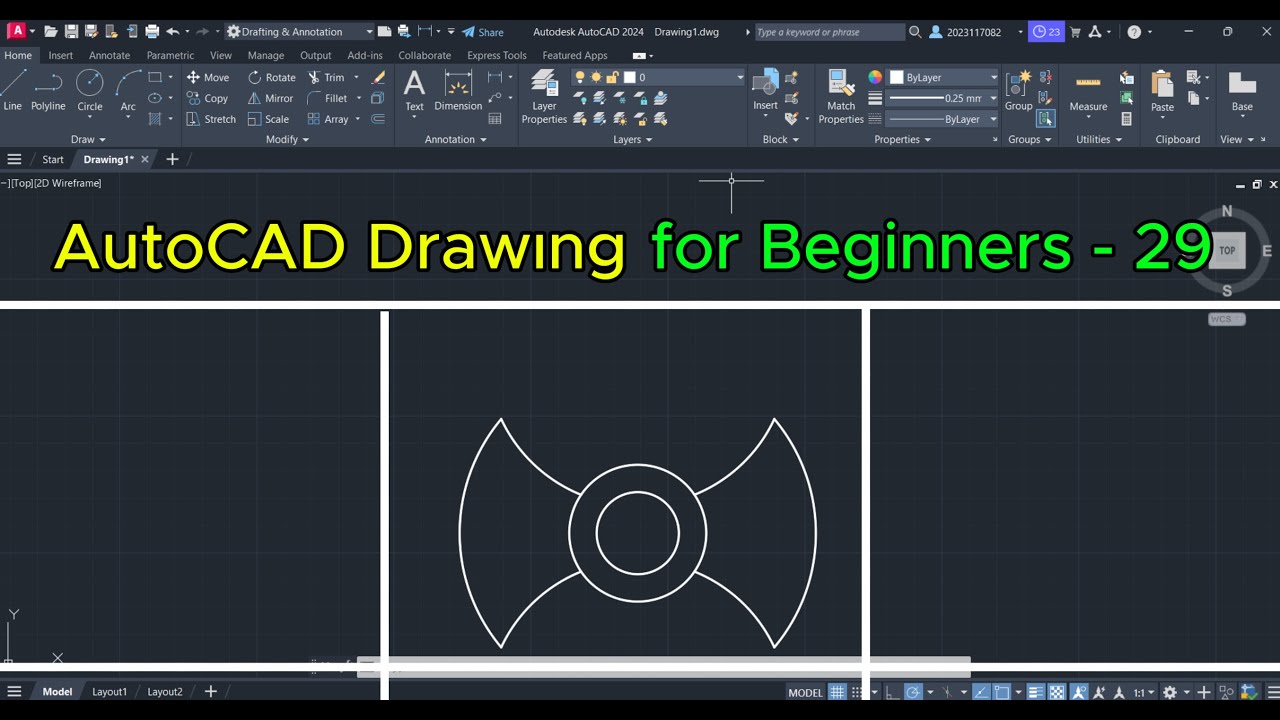Click the Scale tool
The width and height of the screenshot is (1280, 720).
click(268, 119)
